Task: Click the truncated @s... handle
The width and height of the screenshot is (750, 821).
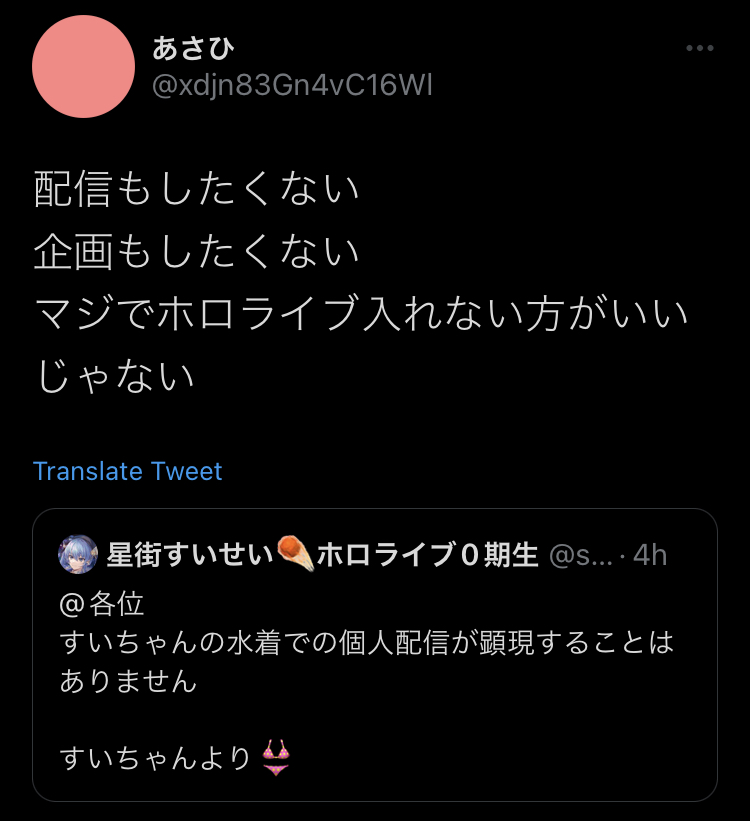Action: tap(581, 555)
